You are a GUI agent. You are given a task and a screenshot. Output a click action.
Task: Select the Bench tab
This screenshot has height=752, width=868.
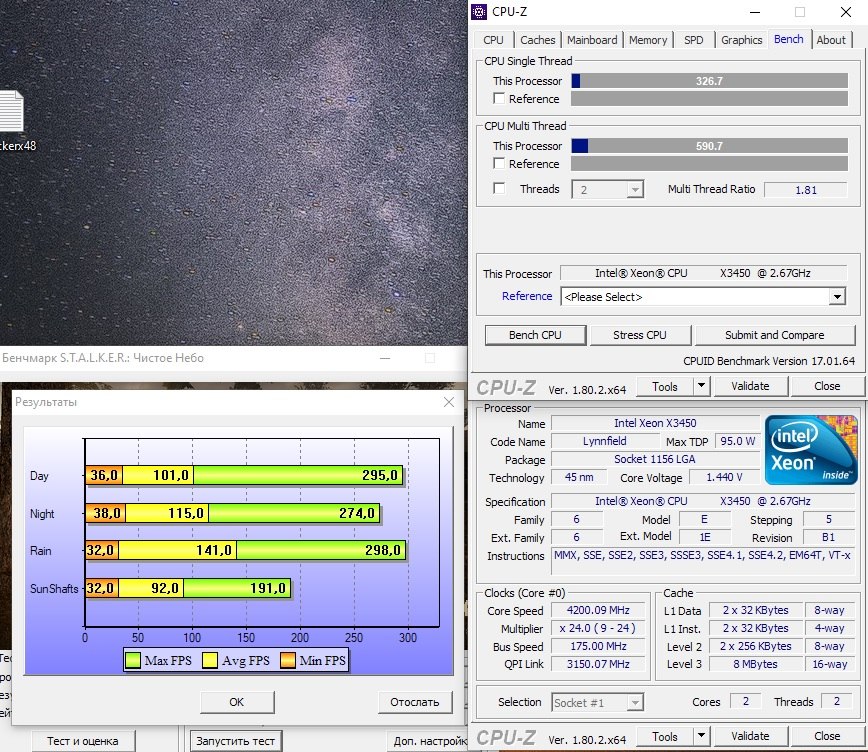788,39
